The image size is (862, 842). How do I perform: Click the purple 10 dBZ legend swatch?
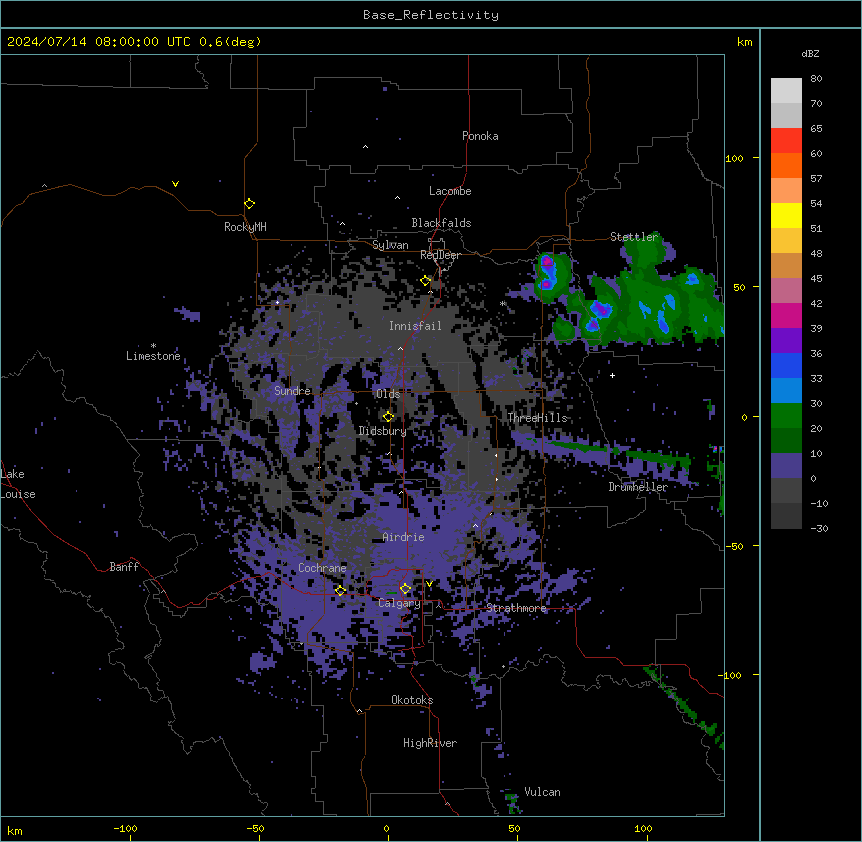pyautogui.click(x=786, y=466)
